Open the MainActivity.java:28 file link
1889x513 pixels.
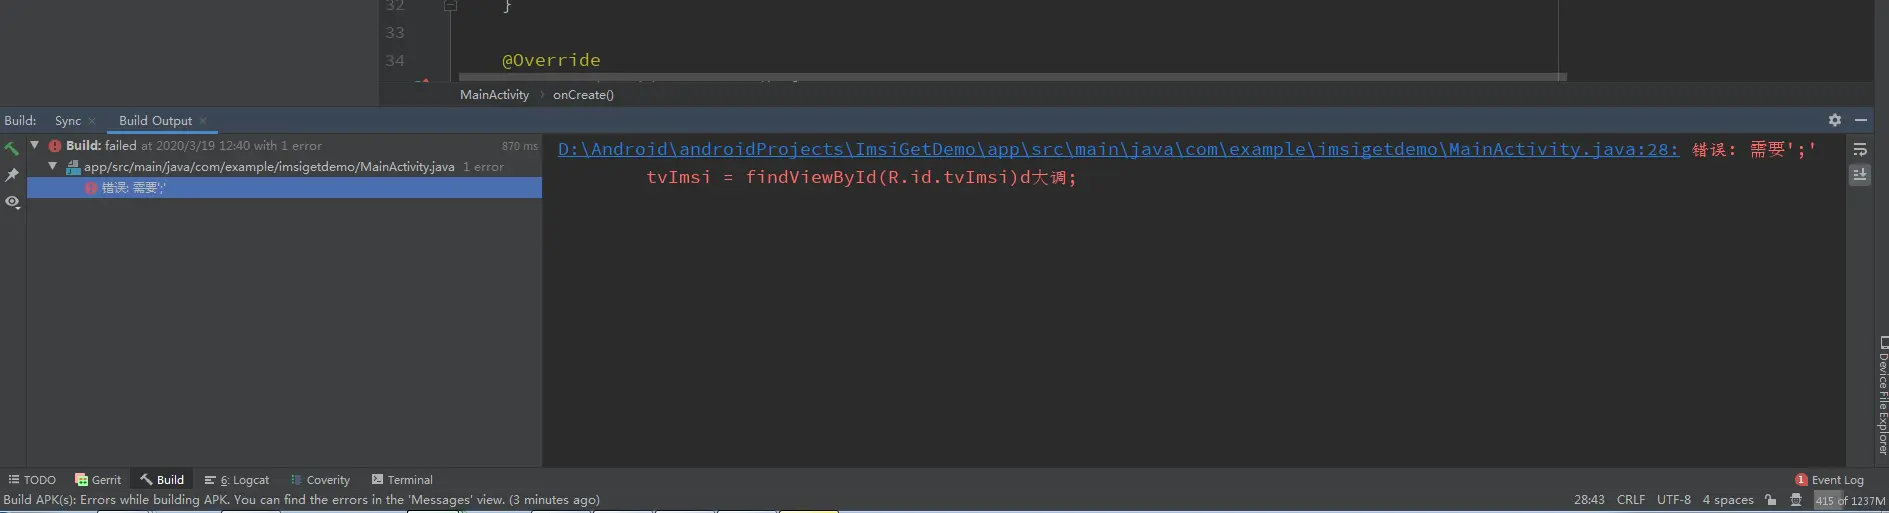(x=1118, y=149)
